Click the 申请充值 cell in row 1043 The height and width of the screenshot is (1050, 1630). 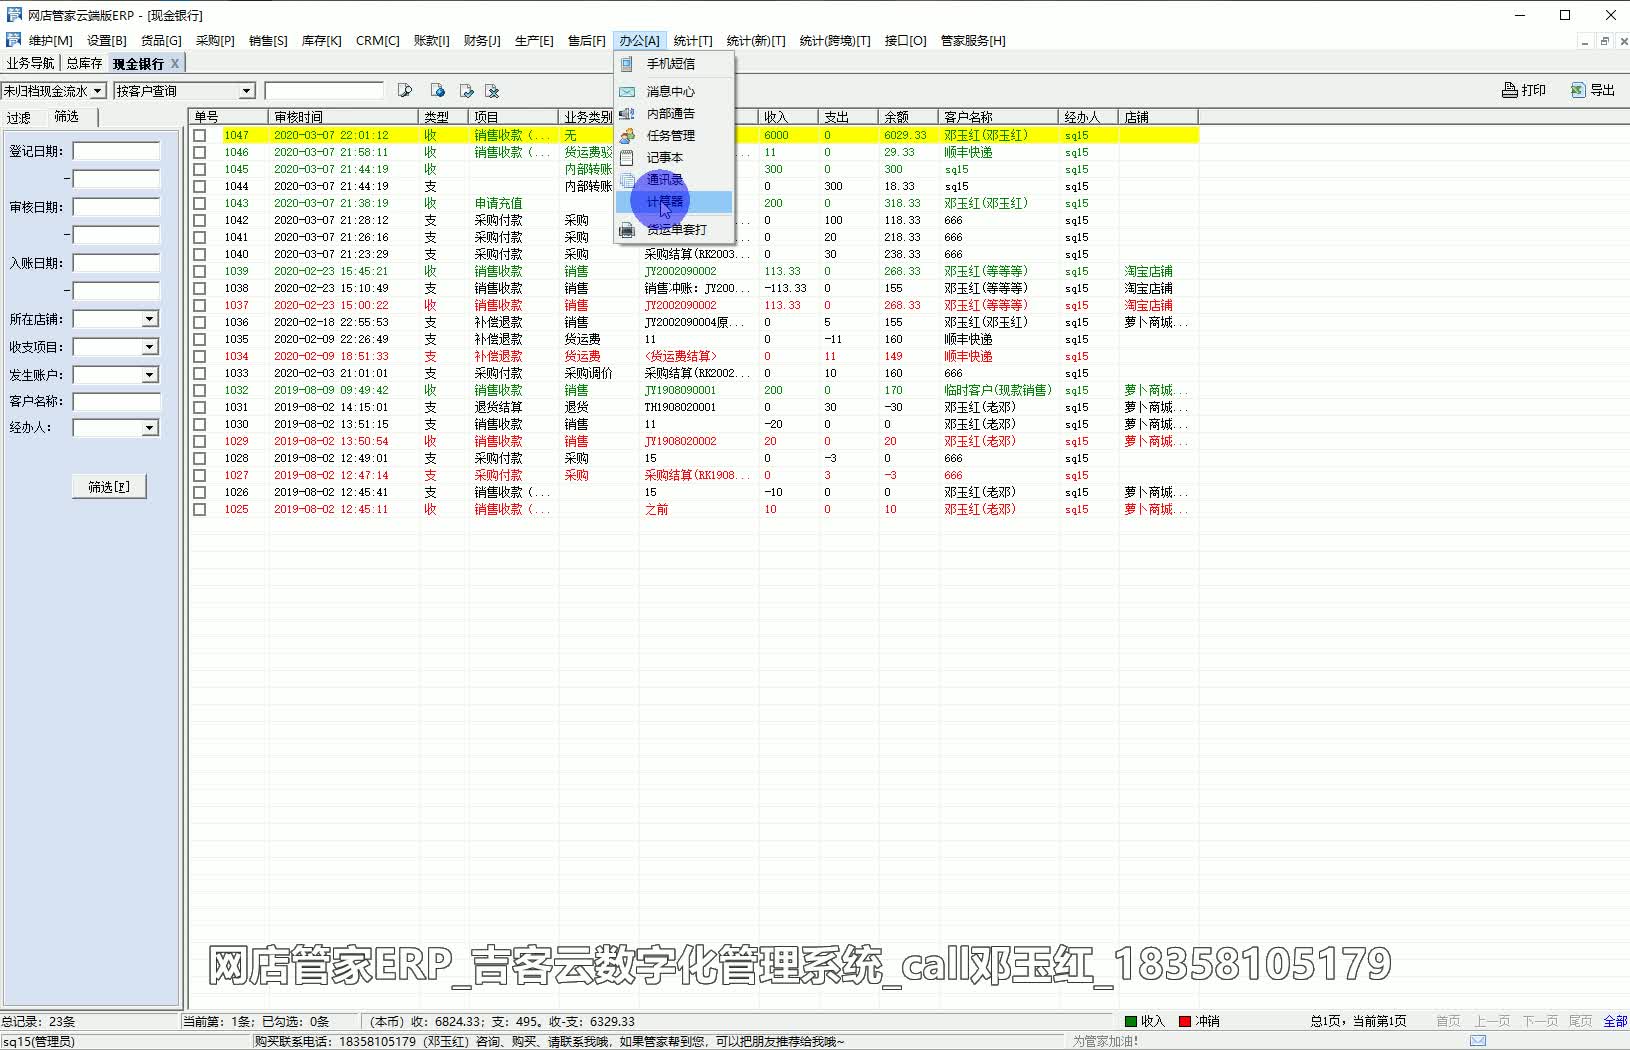click(x=498, y=203)
